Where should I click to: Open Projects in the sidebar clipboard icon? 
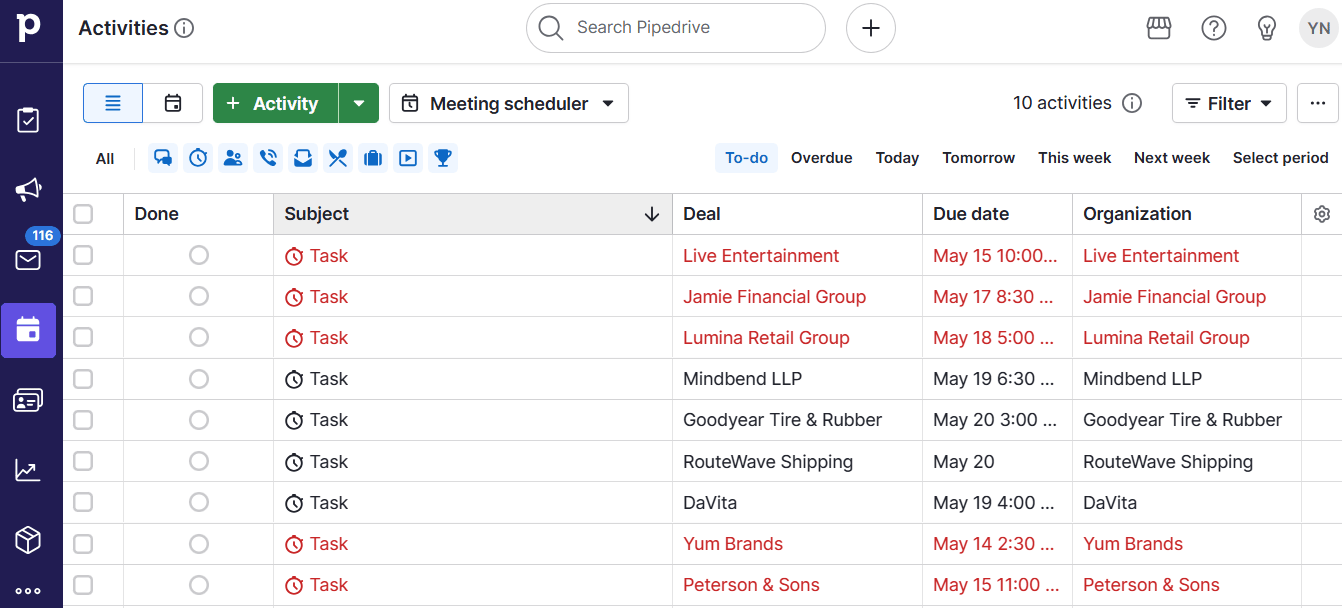(28, 120)
